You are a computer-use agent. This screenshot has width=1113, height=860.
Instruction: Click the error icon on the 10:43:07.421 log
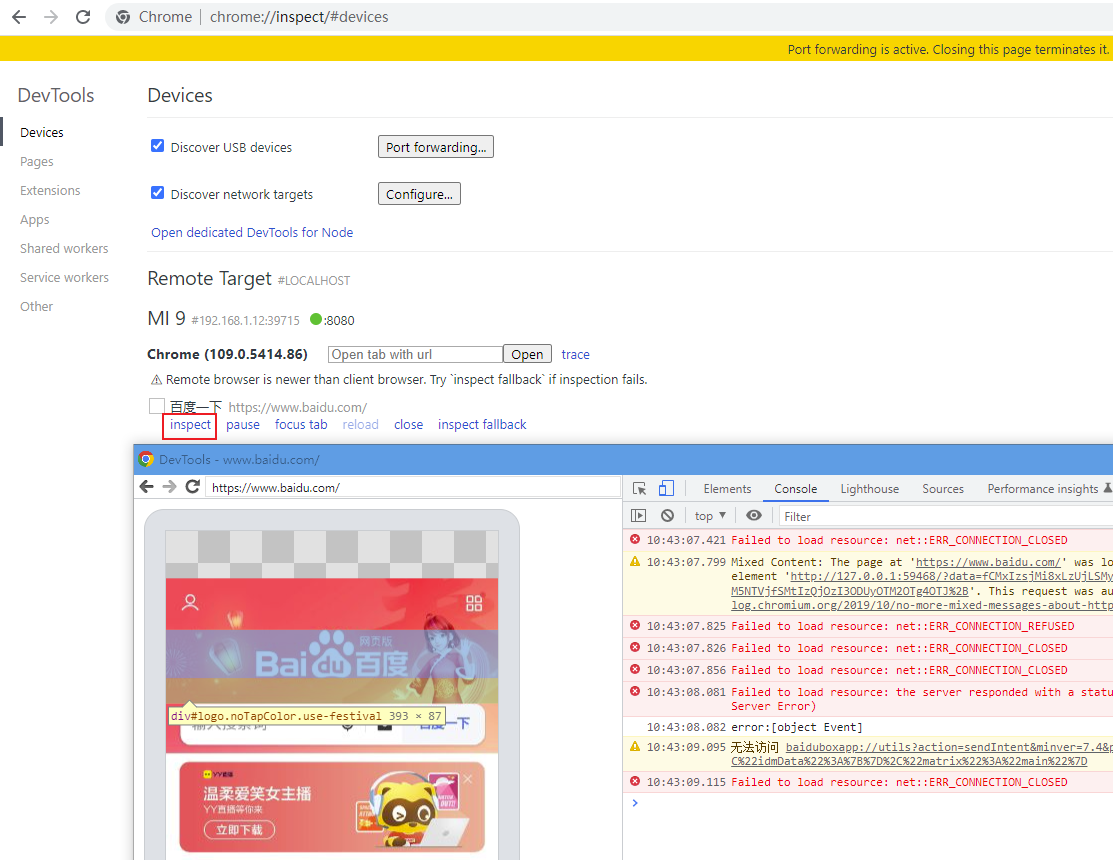[x=635, y=539]
